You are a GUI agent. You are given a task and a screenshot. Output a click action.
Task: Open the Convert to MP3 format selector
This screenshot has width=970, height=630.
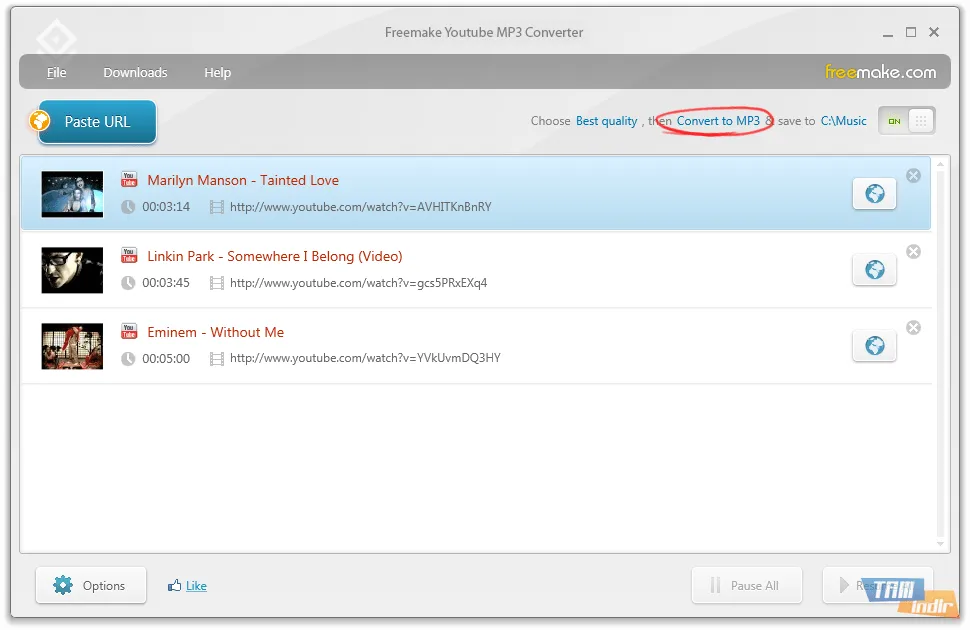(x=719, y=120)
